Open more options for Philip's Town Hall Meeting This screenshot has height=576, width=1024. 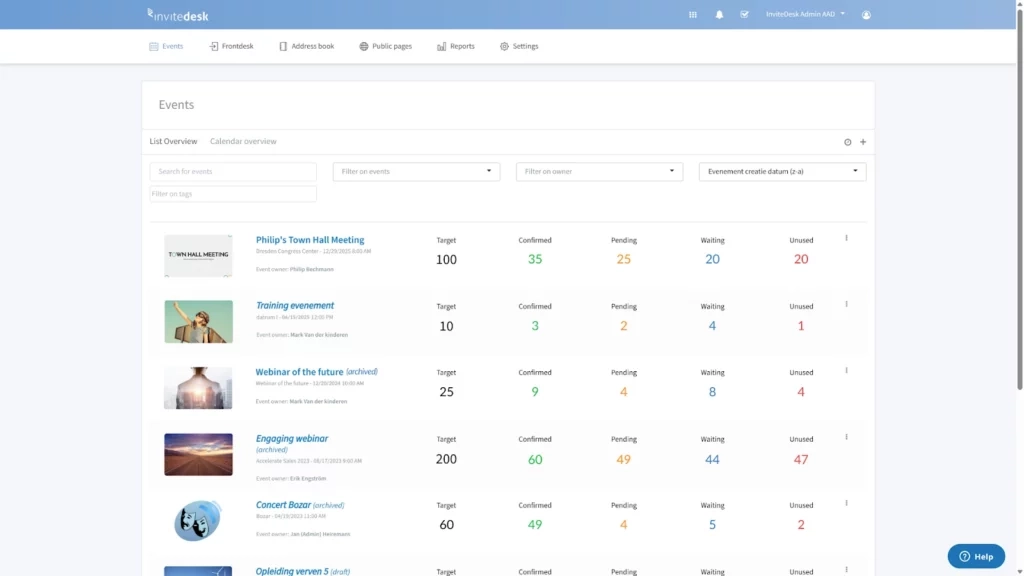point(846,238)
